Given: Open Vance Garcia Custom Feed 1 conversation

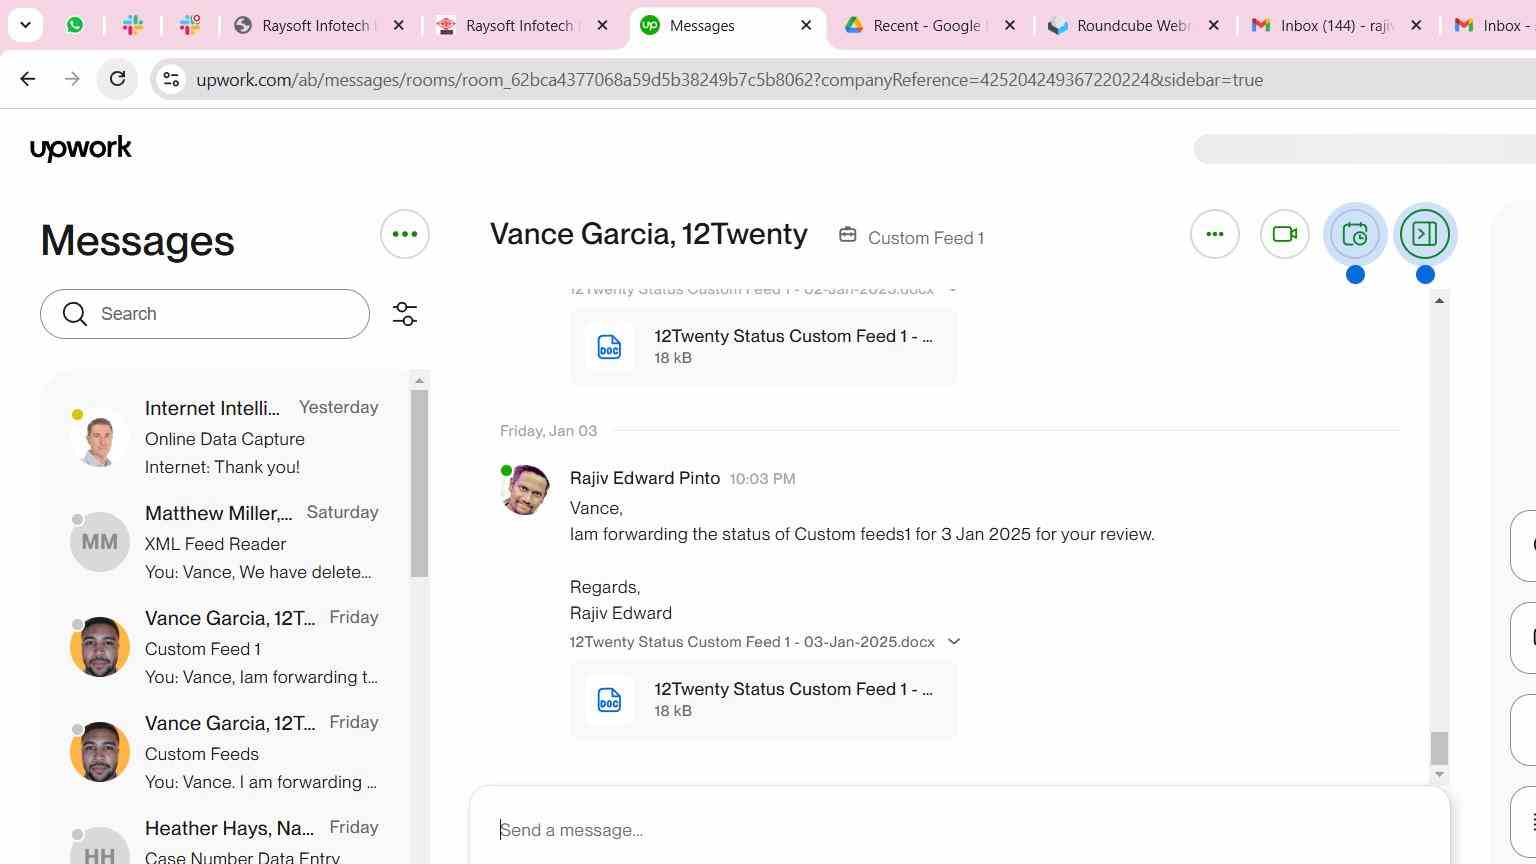Looking at the screenshot, I should click(x=226, y=648).
